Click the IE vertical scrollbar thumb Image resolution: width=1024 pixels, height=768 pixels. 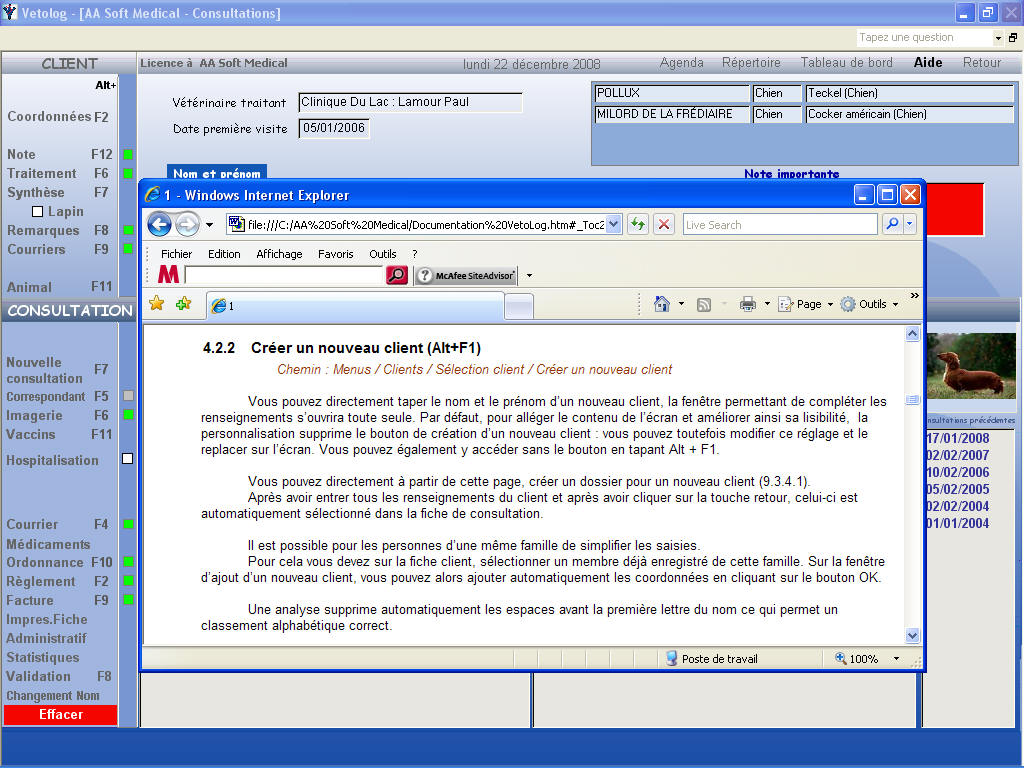tap(912, 400)
